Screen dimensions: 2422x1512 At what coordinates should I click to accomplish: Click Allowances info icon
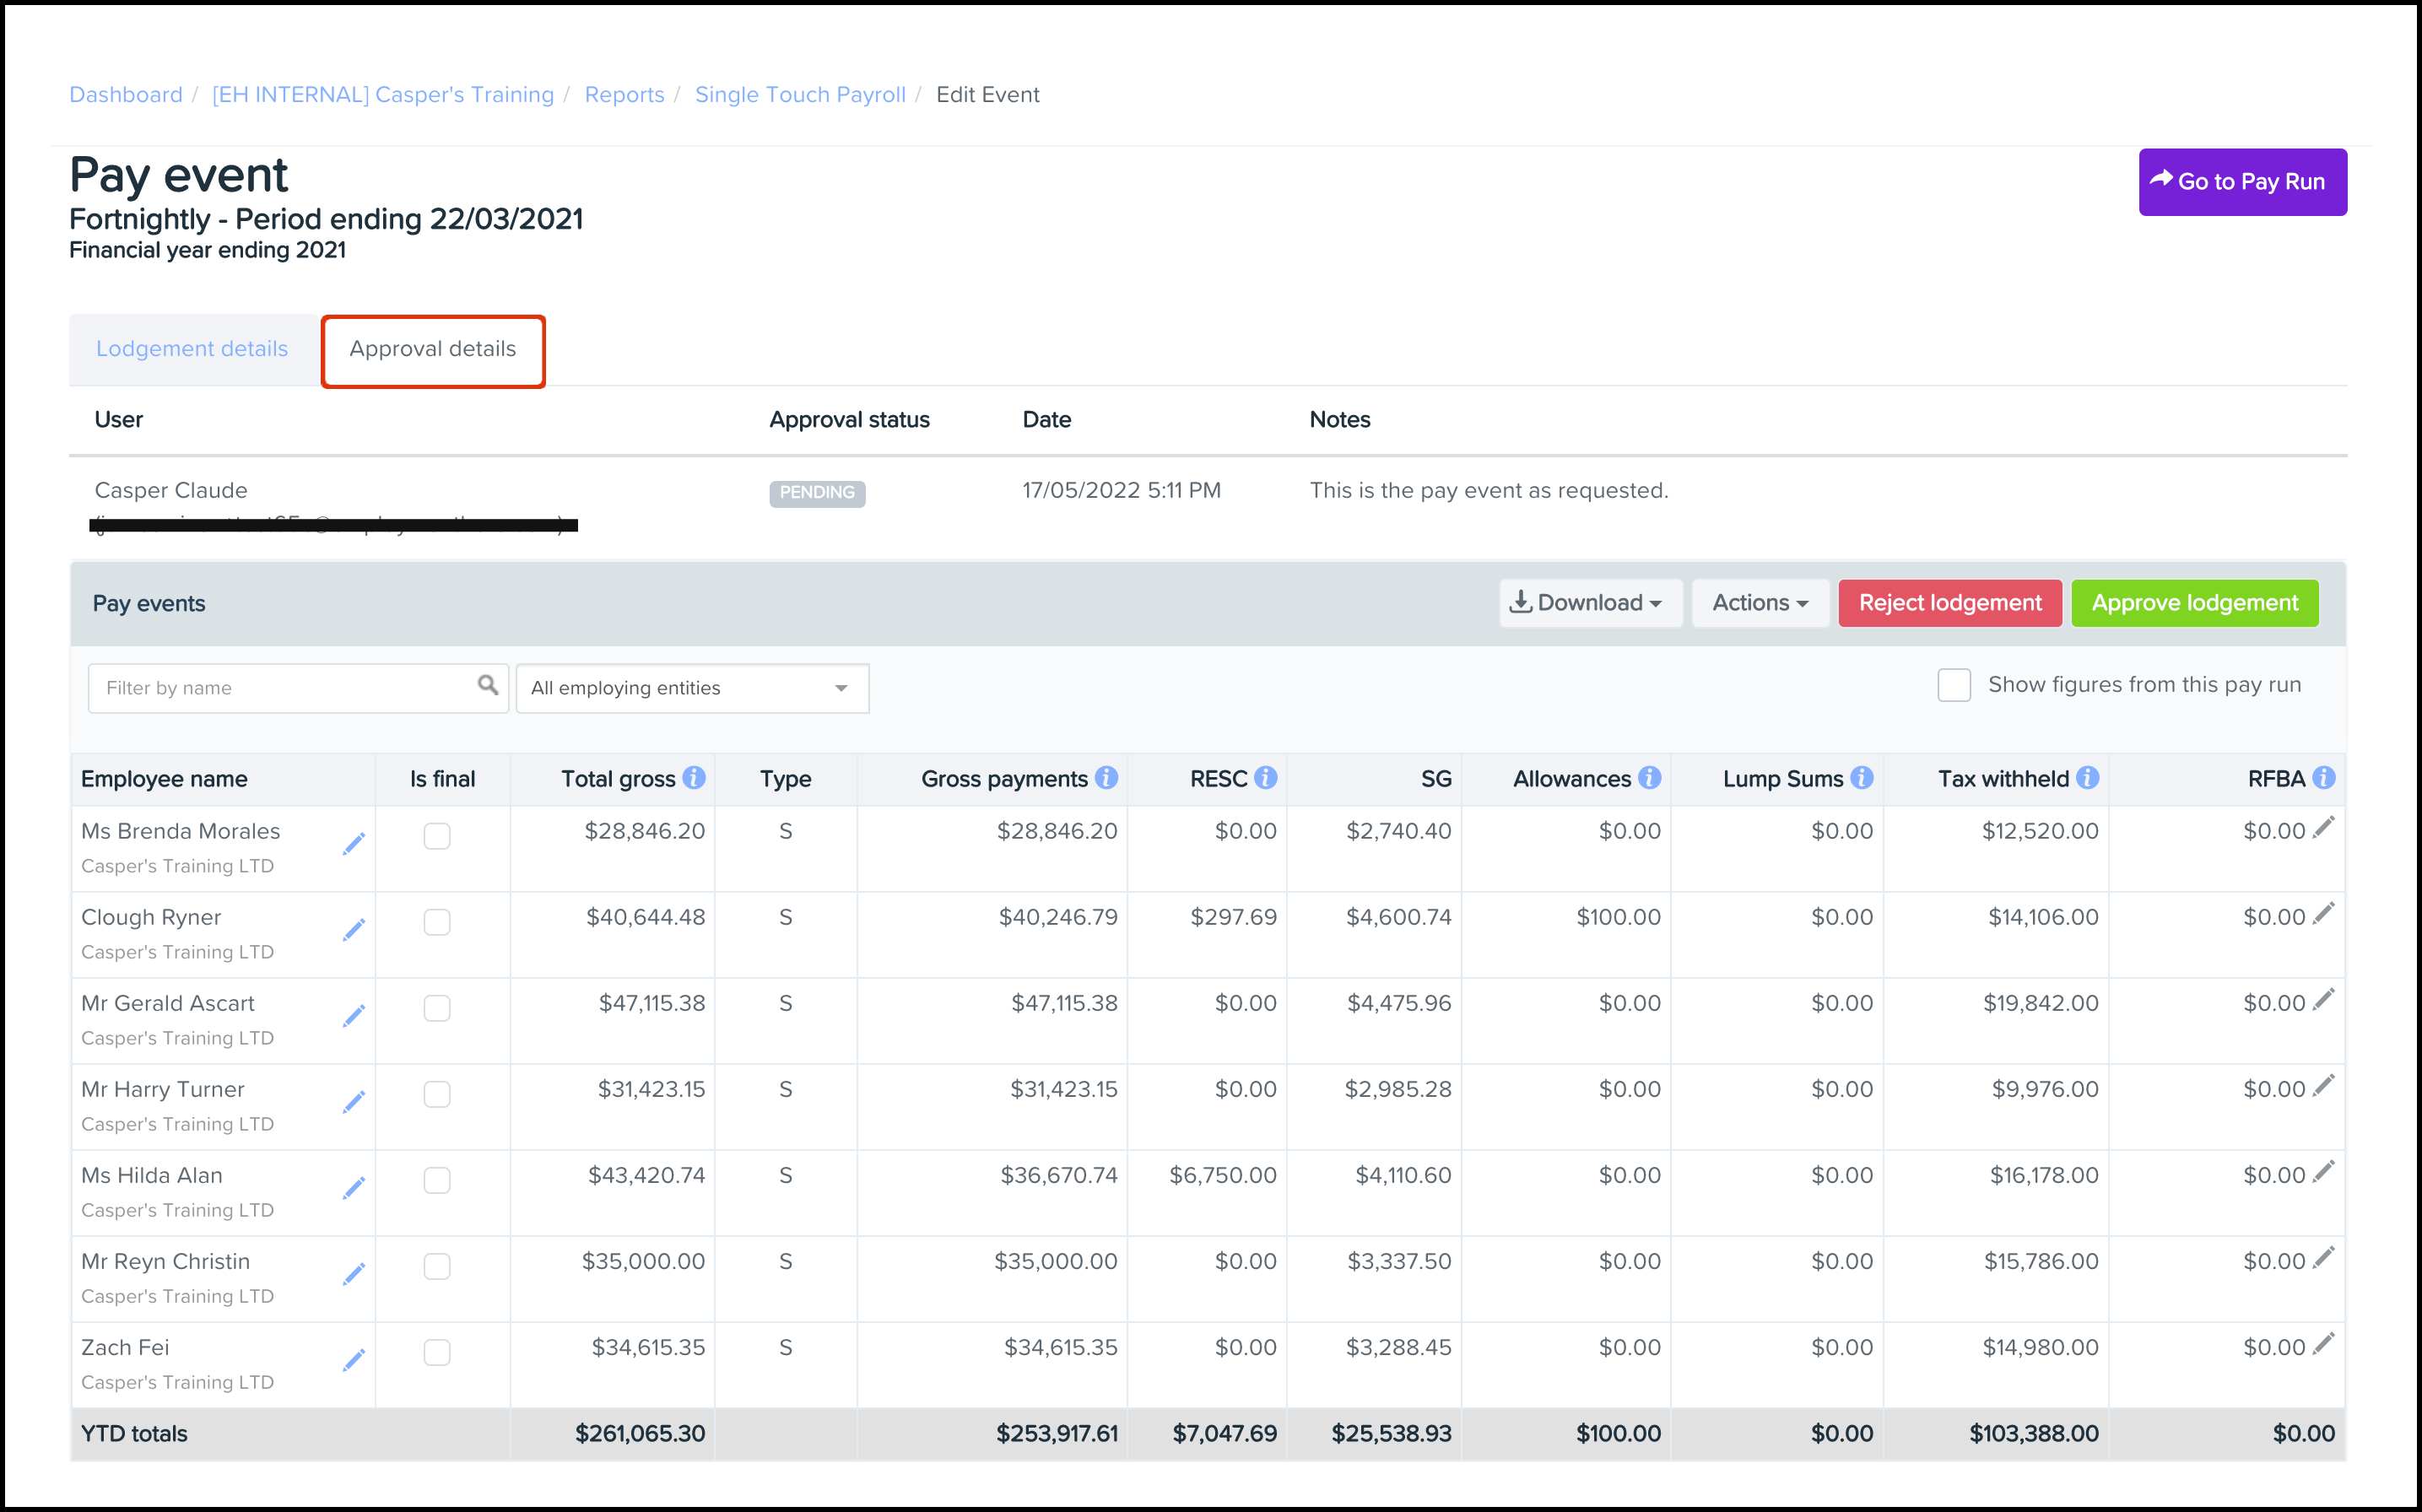(x=1650, y=778)
